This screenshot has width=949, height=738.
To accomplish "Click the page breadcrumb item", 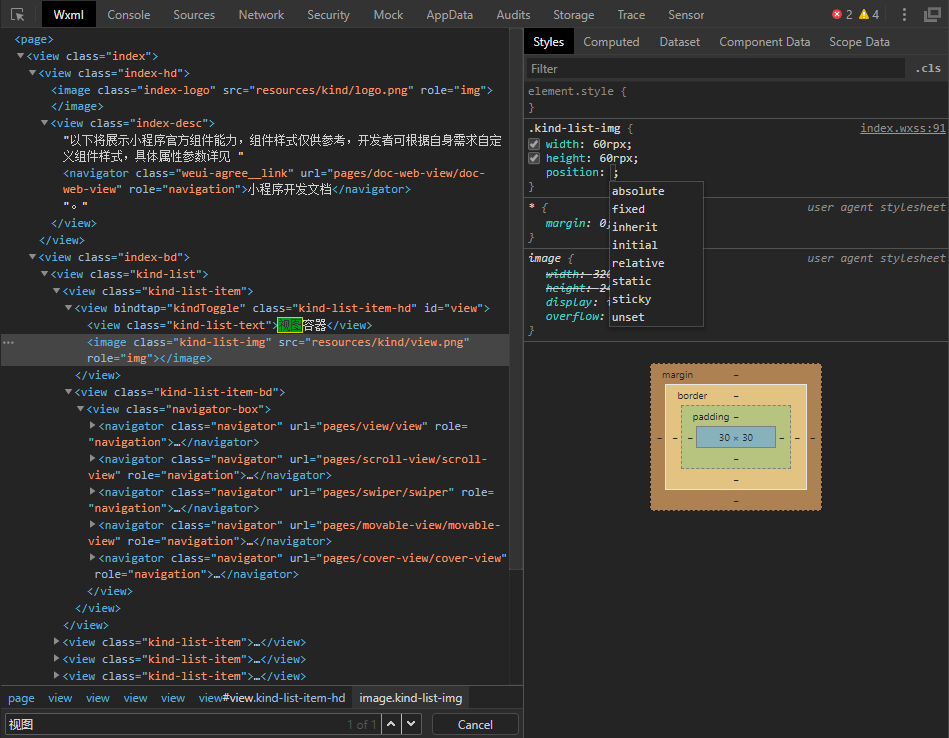I will tap(21, 698).
